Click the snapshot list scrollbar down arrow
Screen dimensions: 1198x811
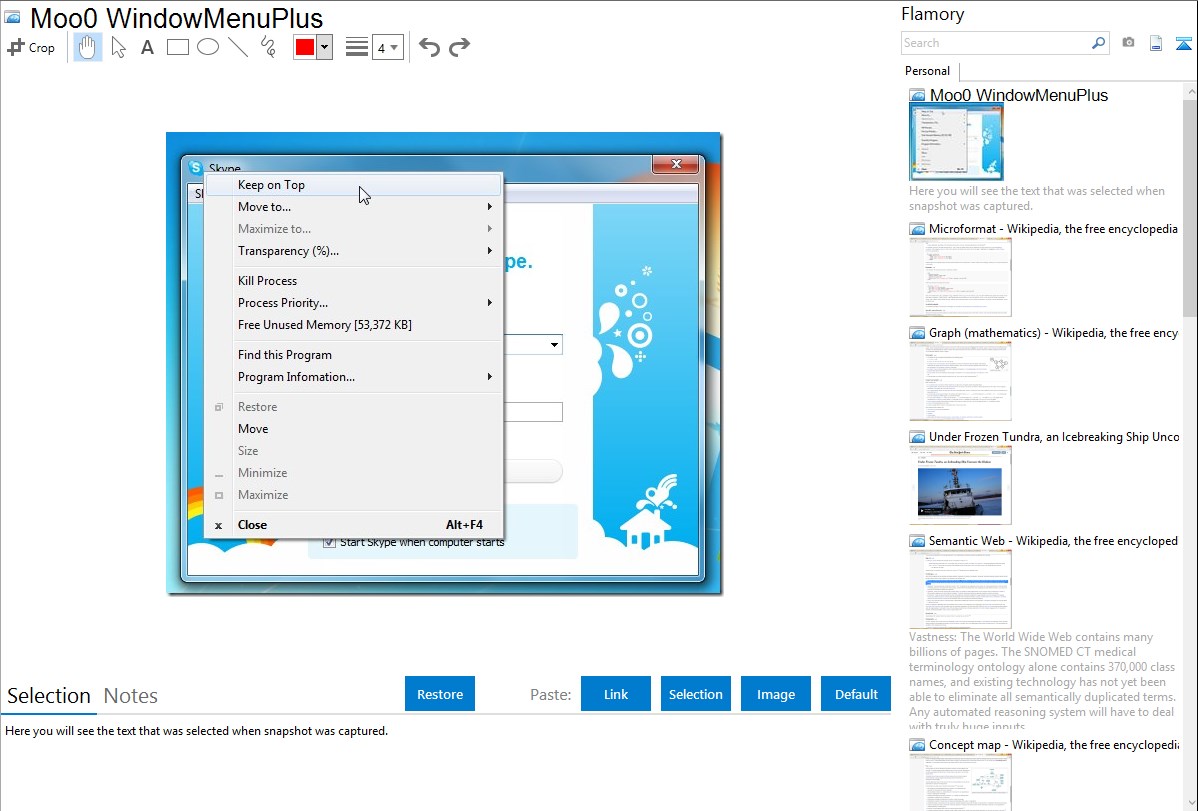[x=1190, y=803]
